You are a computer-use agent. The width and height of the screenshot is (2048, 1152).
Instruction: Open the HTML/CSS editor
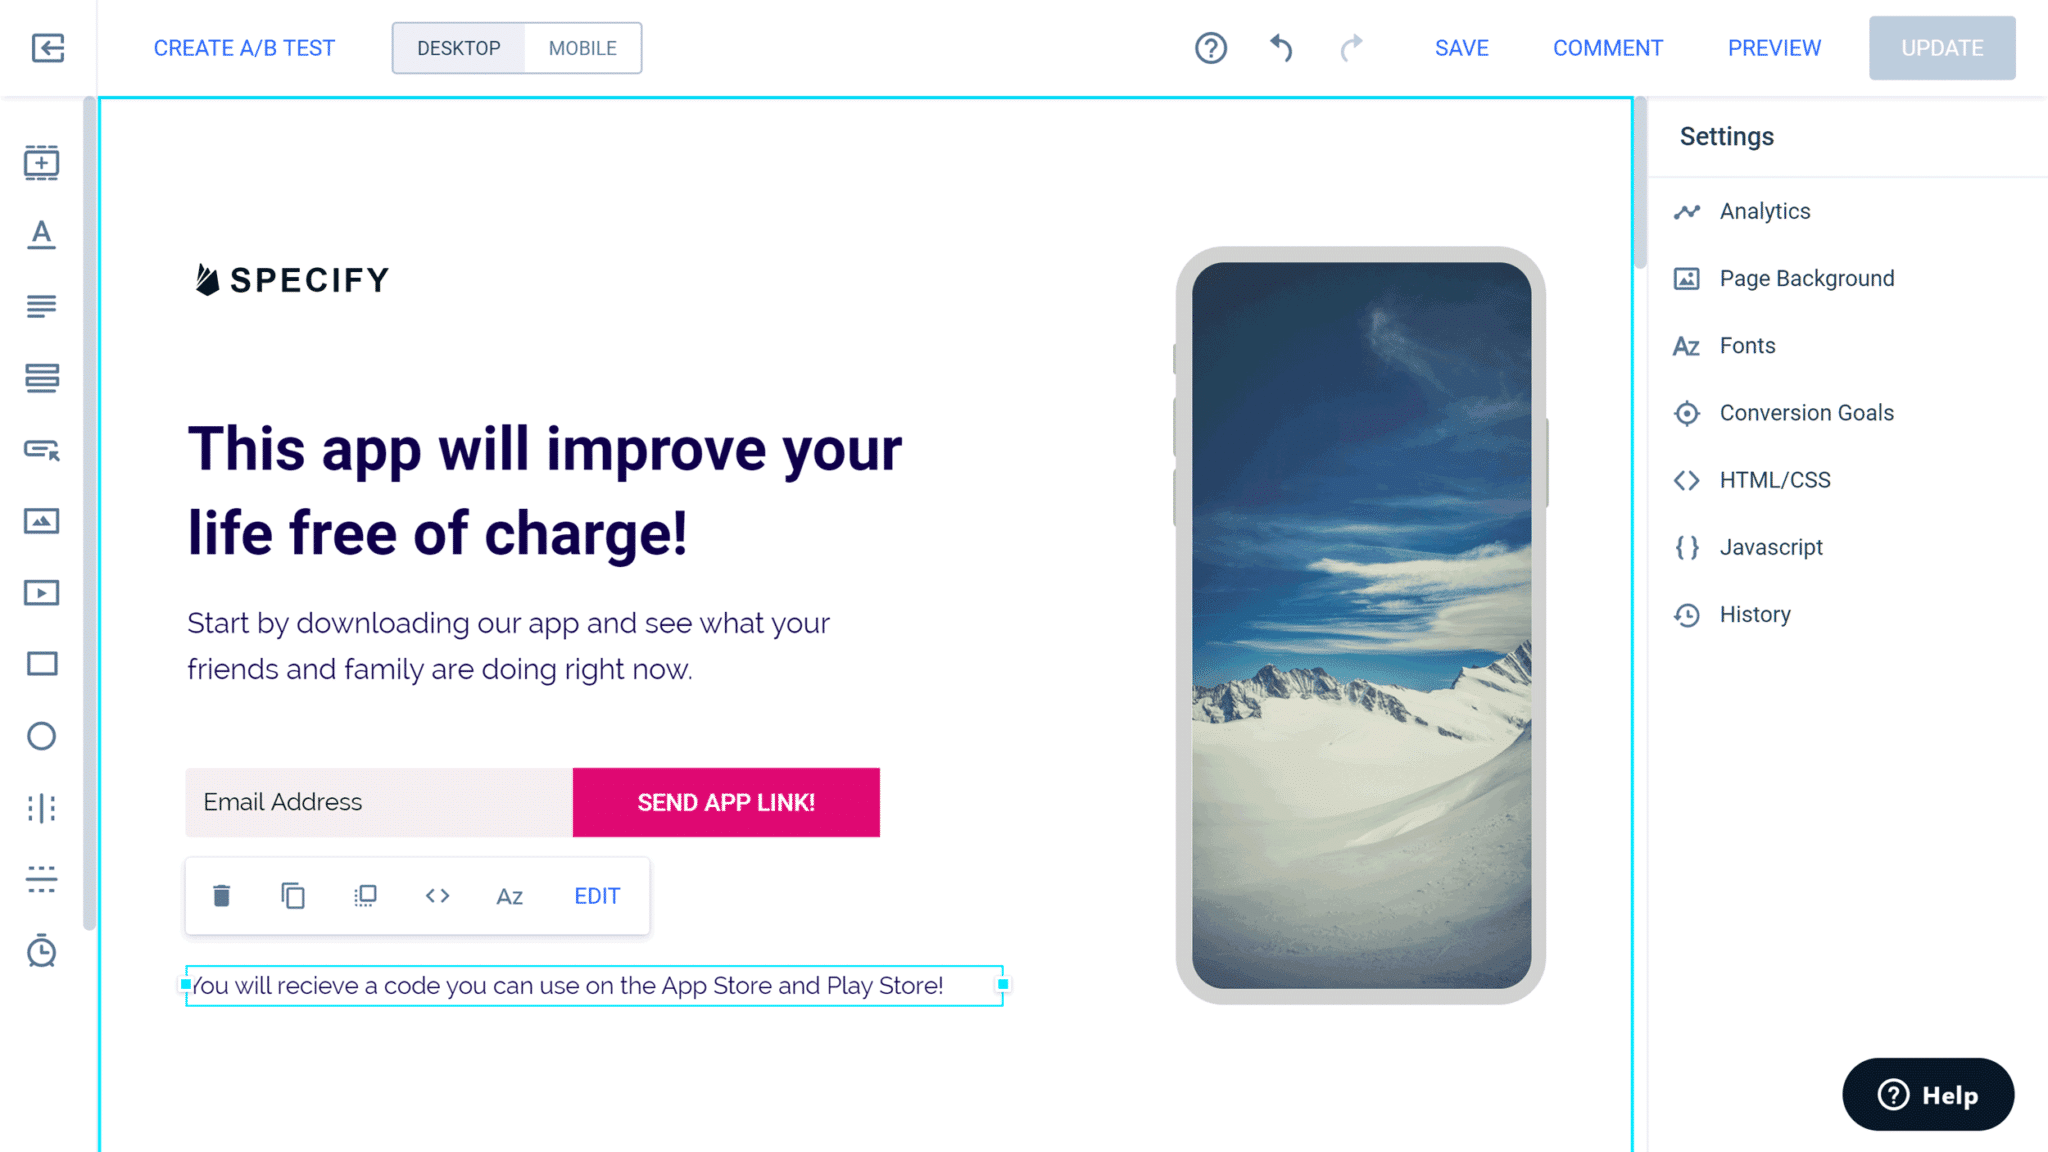(1775, 480)
